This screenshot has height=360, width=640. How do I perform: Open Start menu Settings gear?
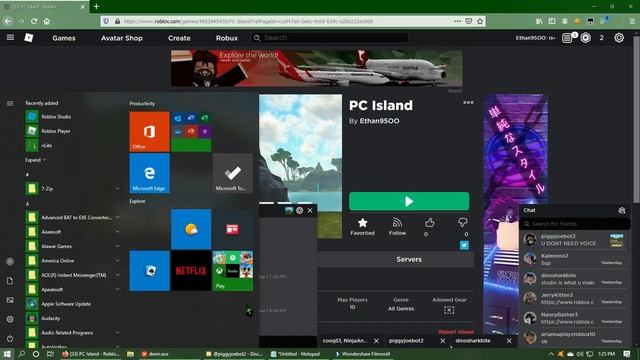10,319
